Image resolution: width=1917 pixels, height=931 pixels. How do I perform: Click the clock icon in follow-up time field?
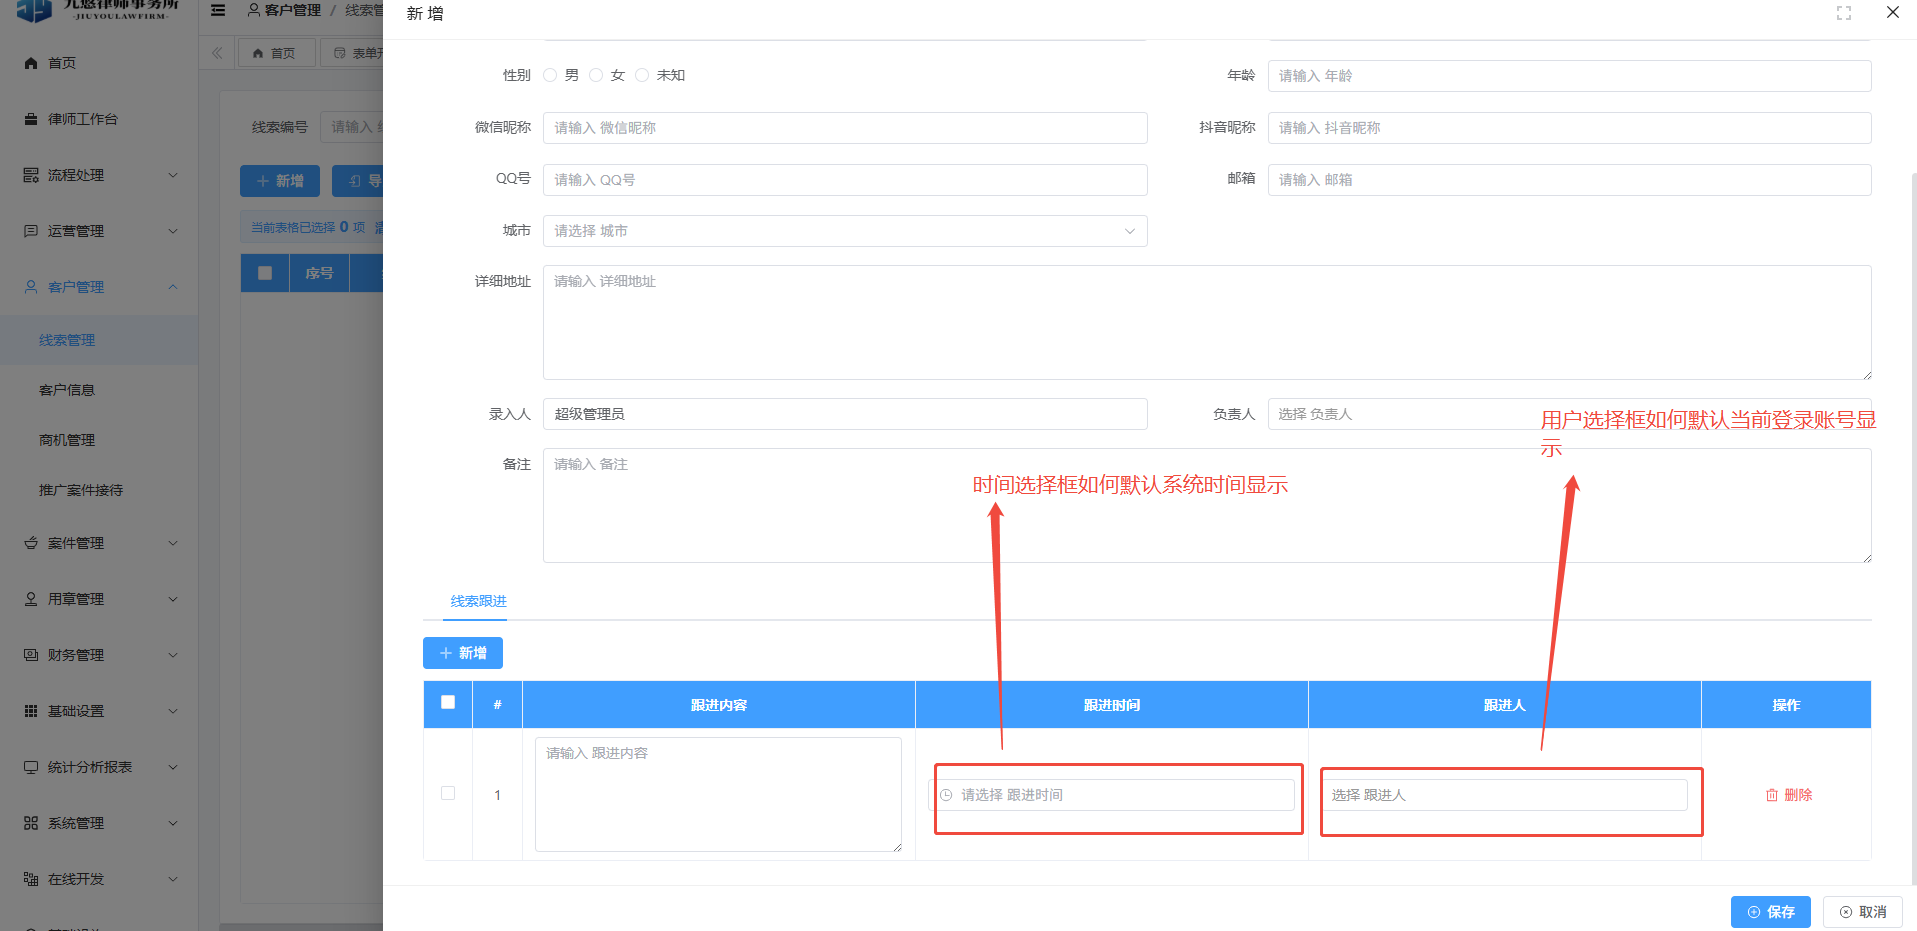pyautogui.click(x=946, y=795)
